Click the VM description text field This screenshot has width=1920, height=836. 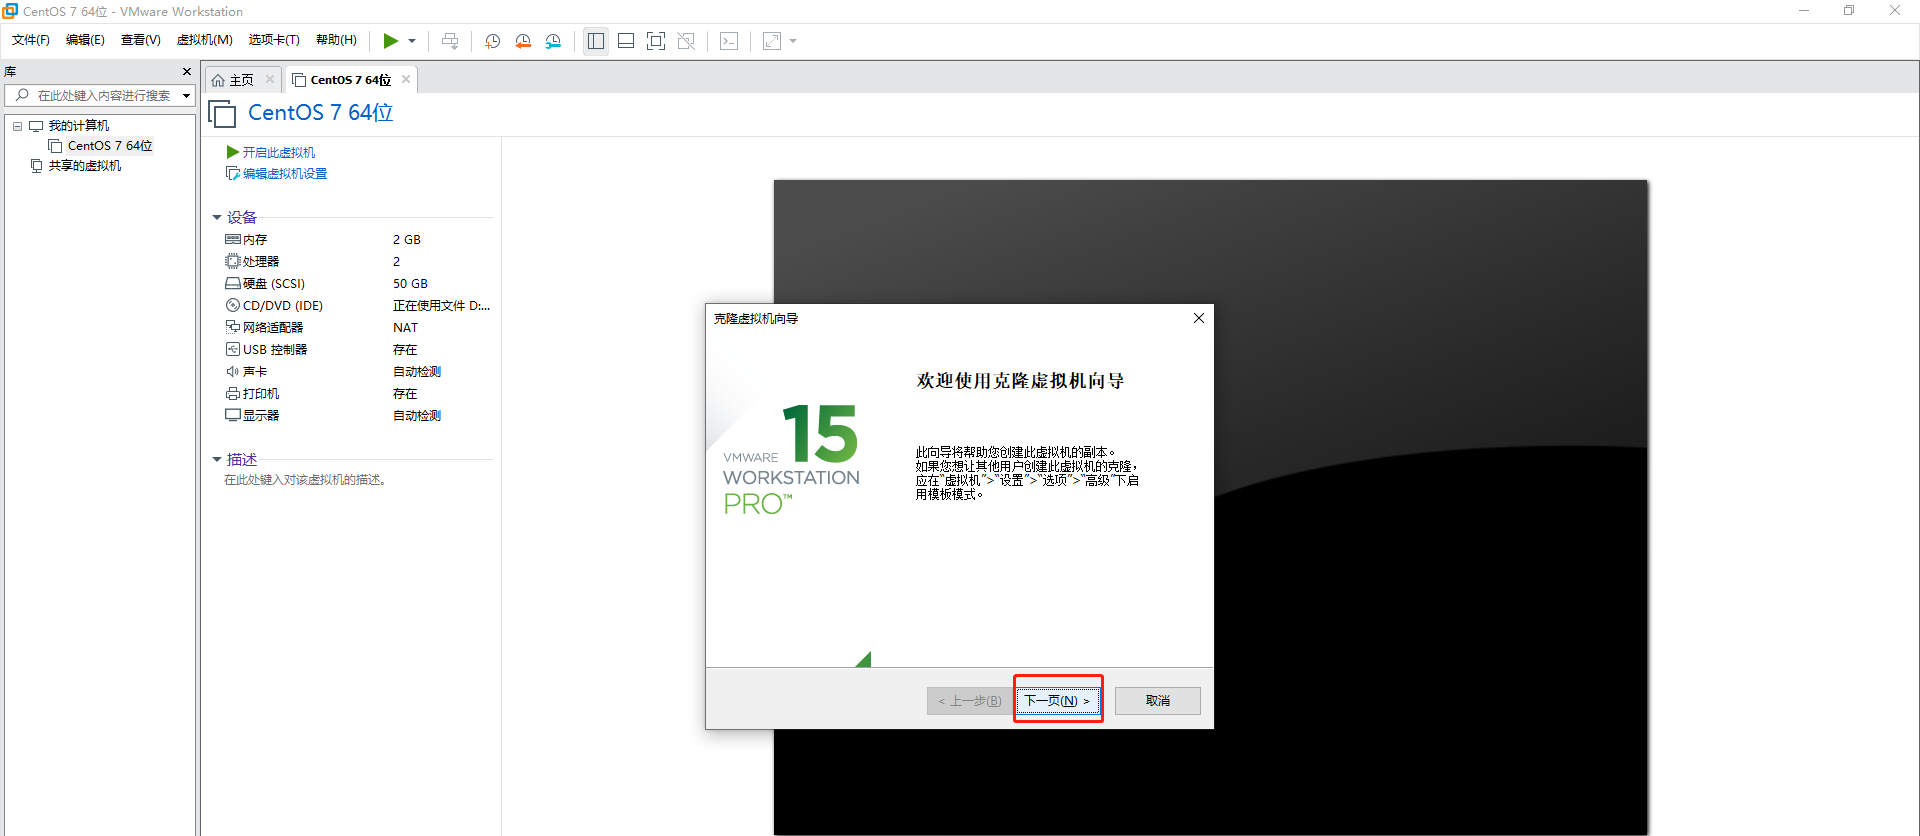coord(305,480)
